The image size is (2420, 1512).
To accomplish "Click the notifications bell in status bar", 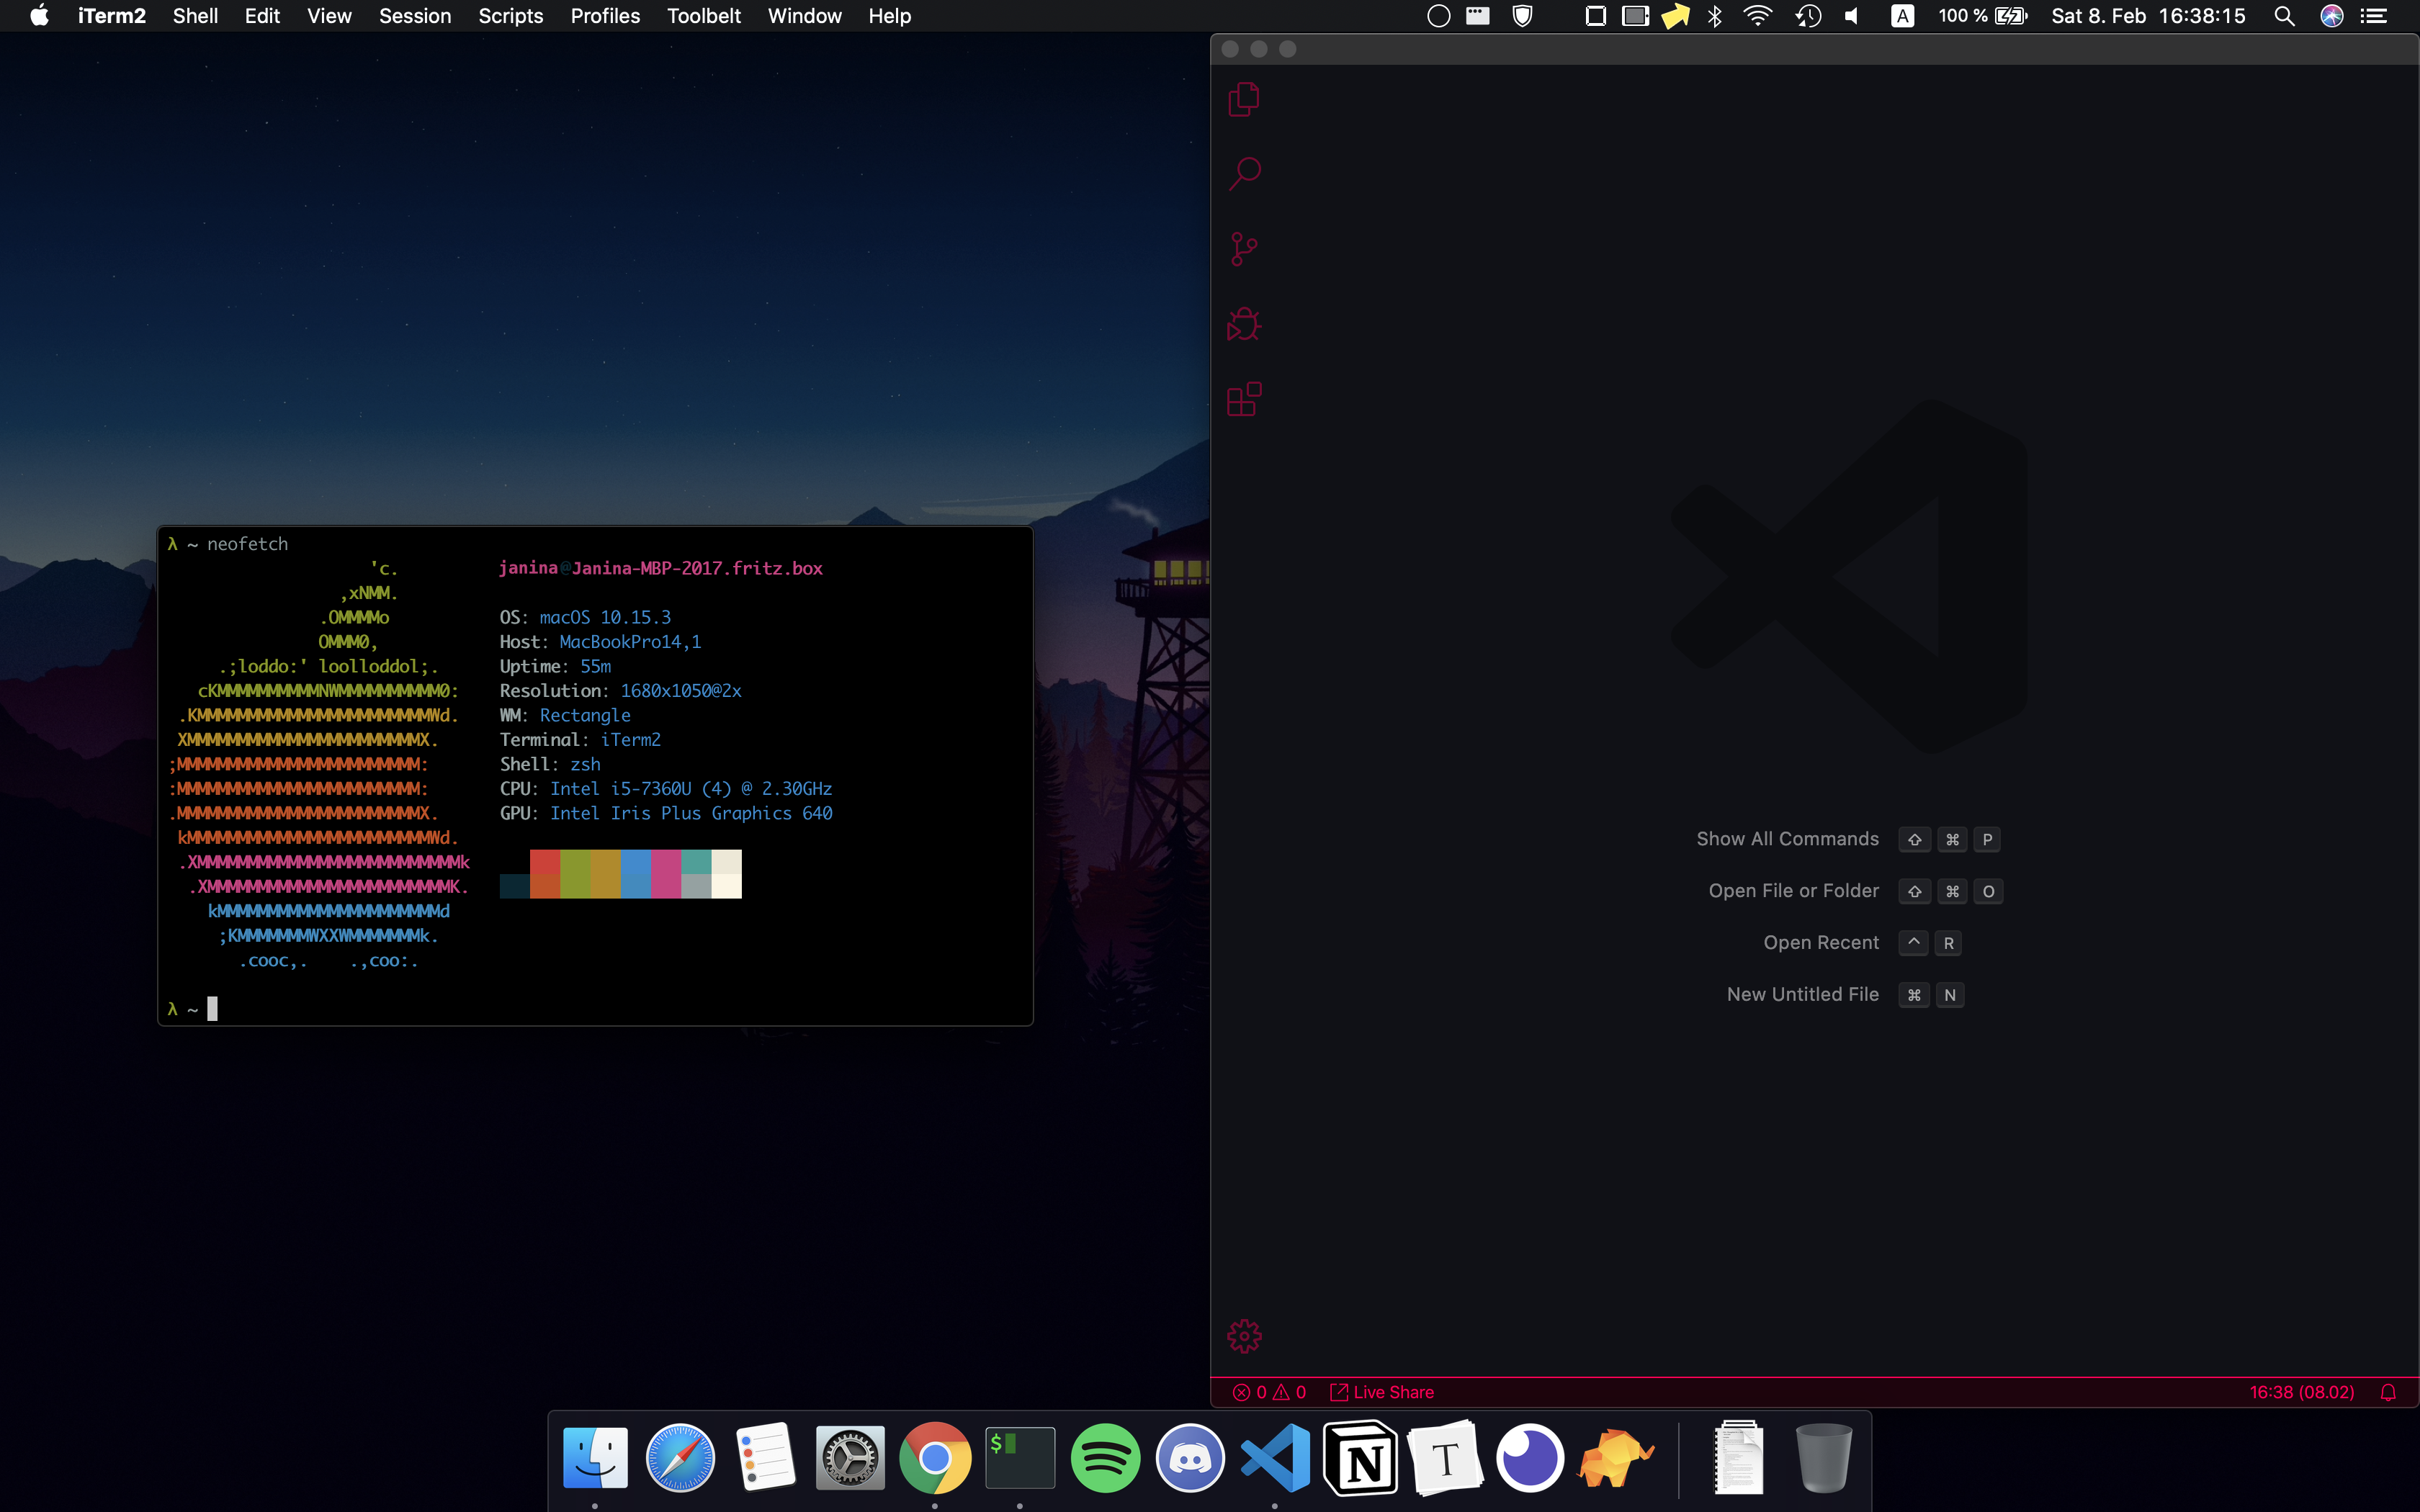I will (2388, 1392).
